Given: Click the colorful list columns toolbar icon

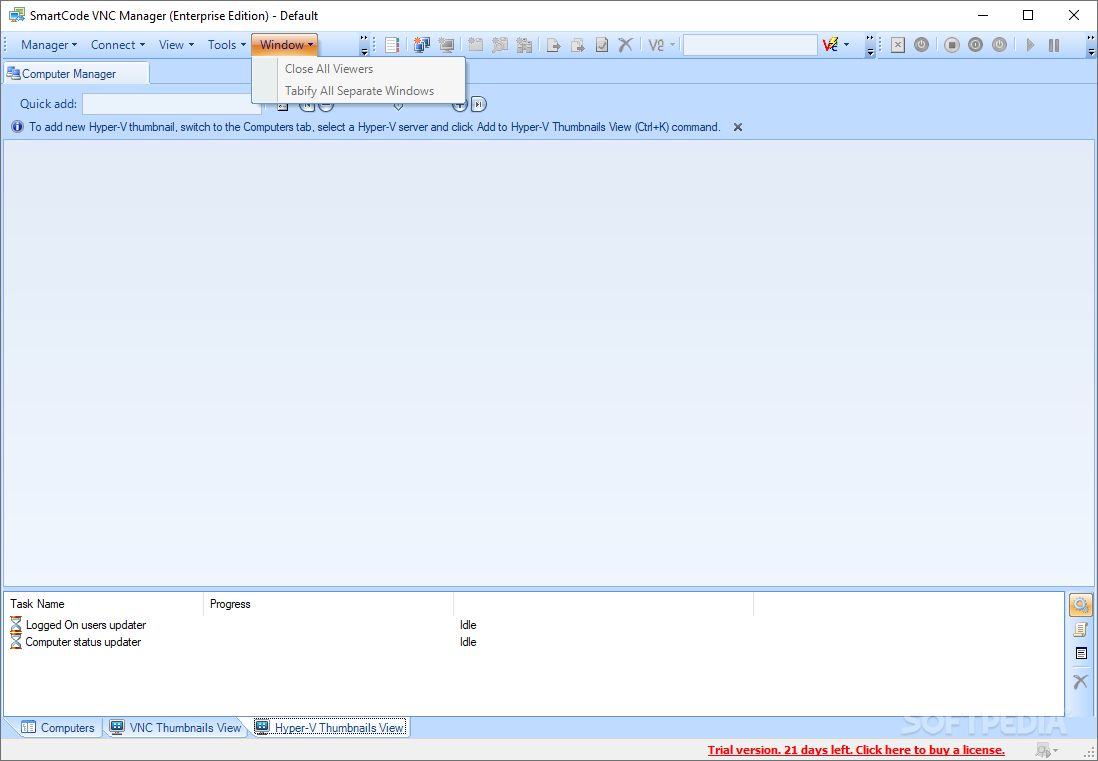Looking at the screenshot, I should point(392,45).
